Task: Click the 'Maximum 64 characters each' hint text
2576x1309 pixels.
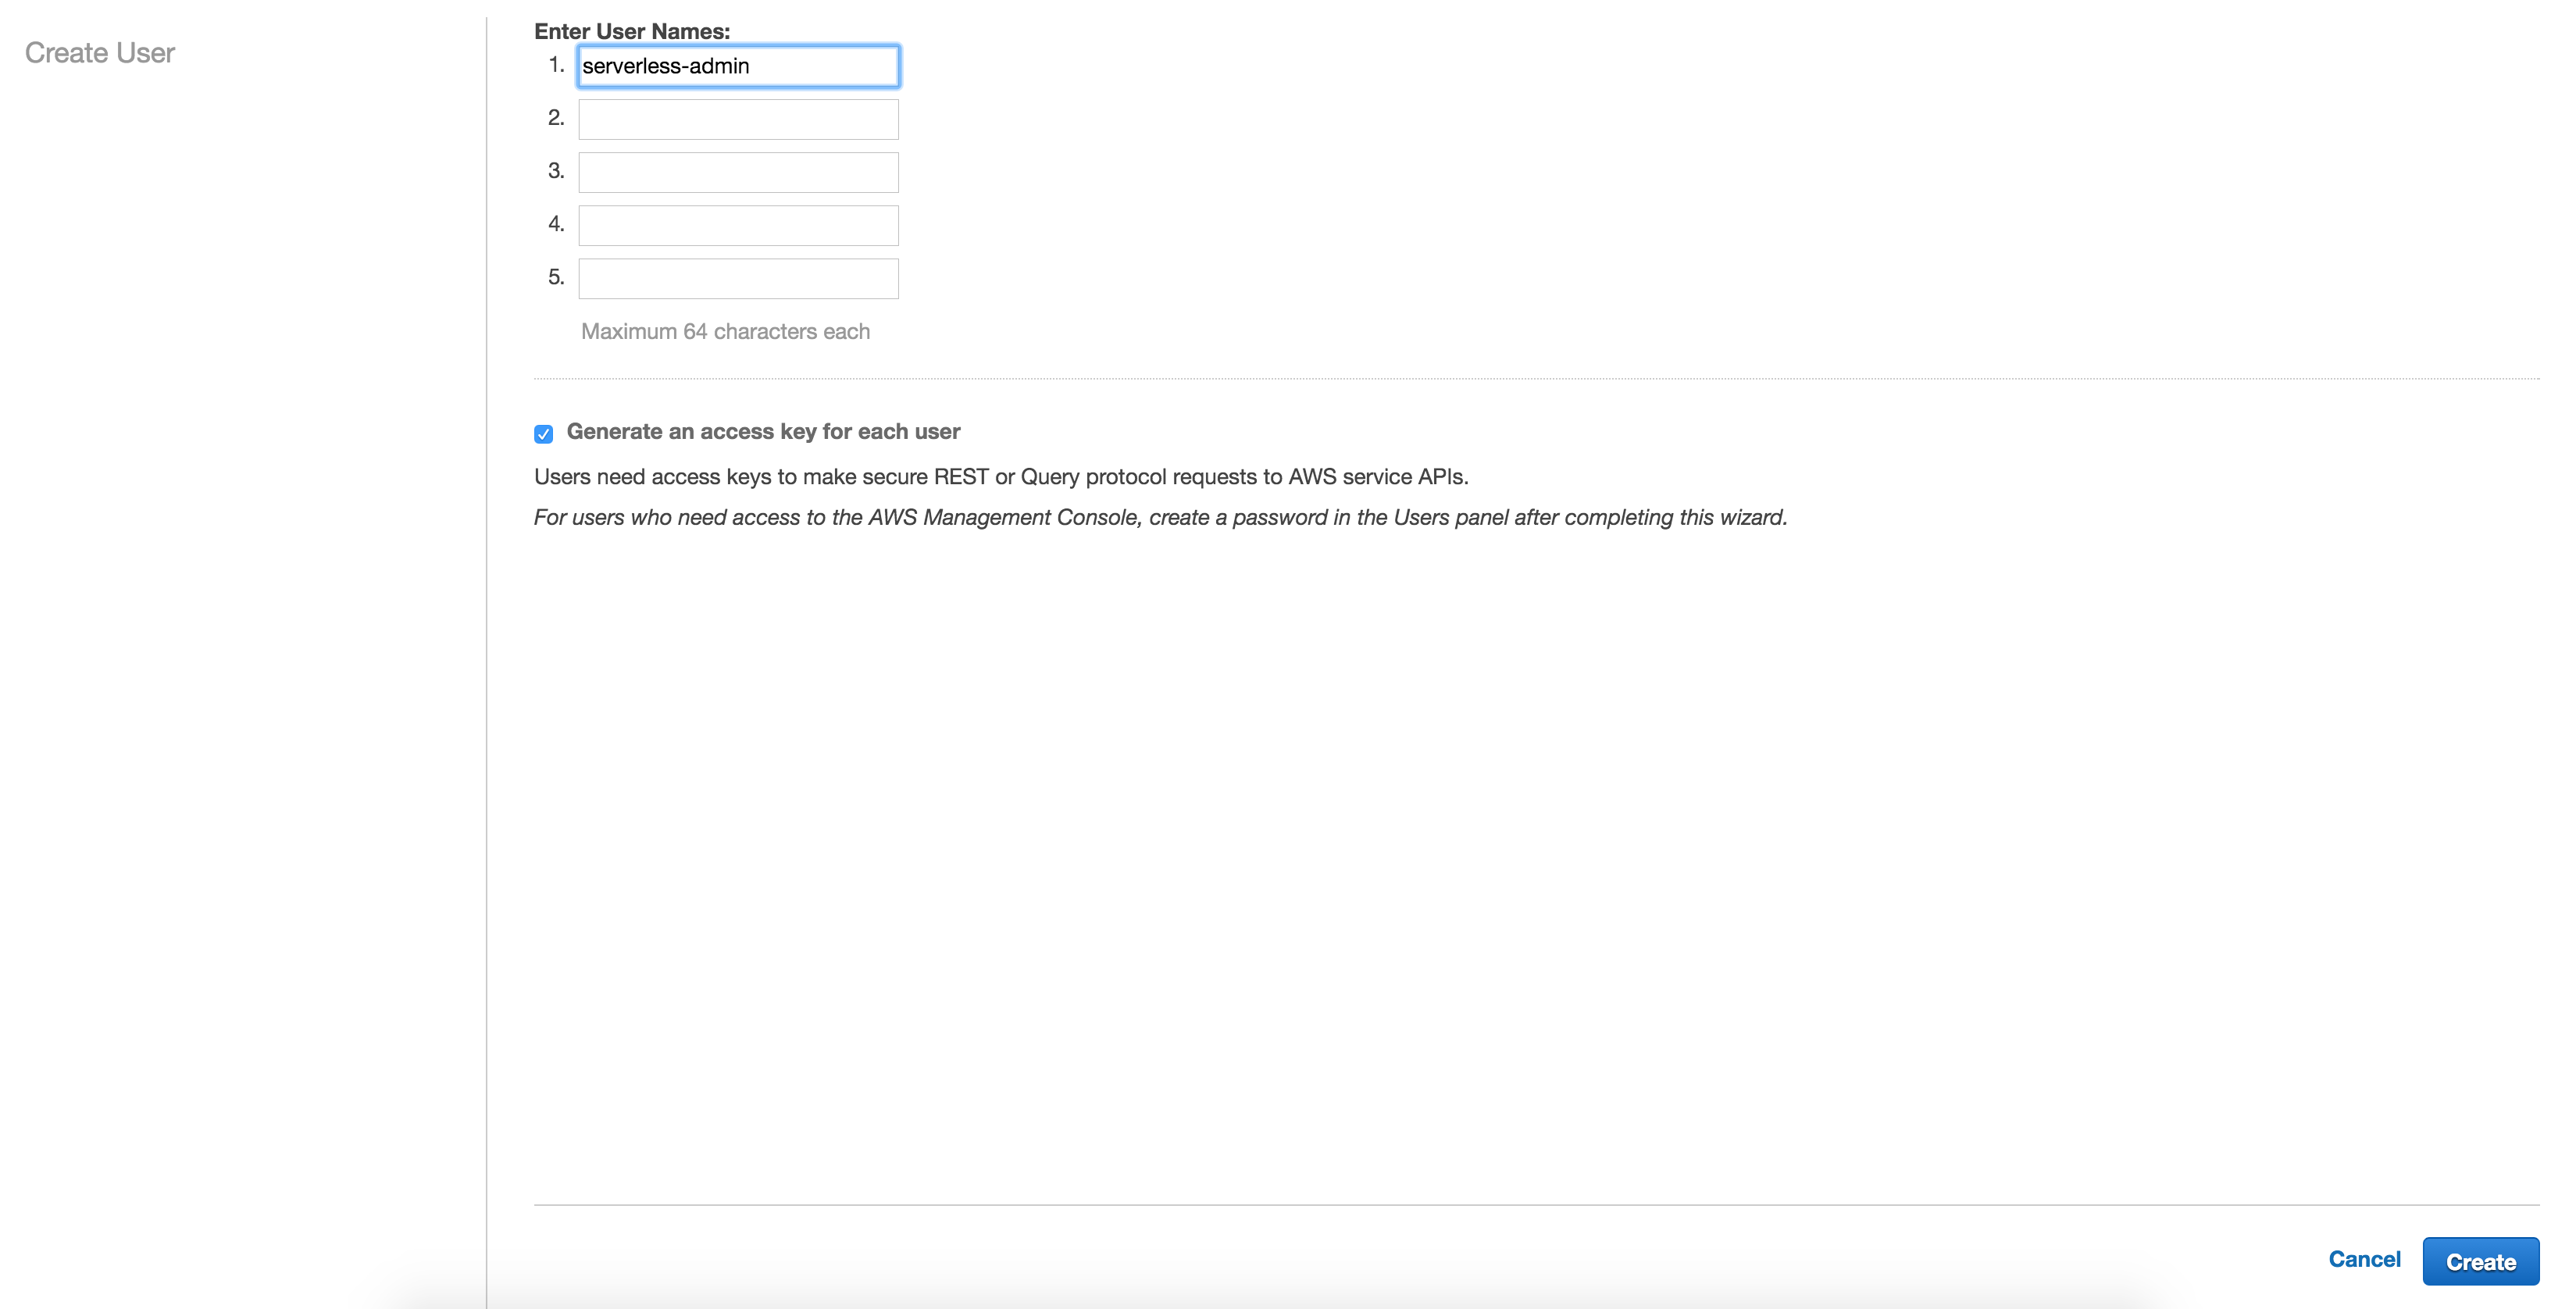Action: click(725, 331)
